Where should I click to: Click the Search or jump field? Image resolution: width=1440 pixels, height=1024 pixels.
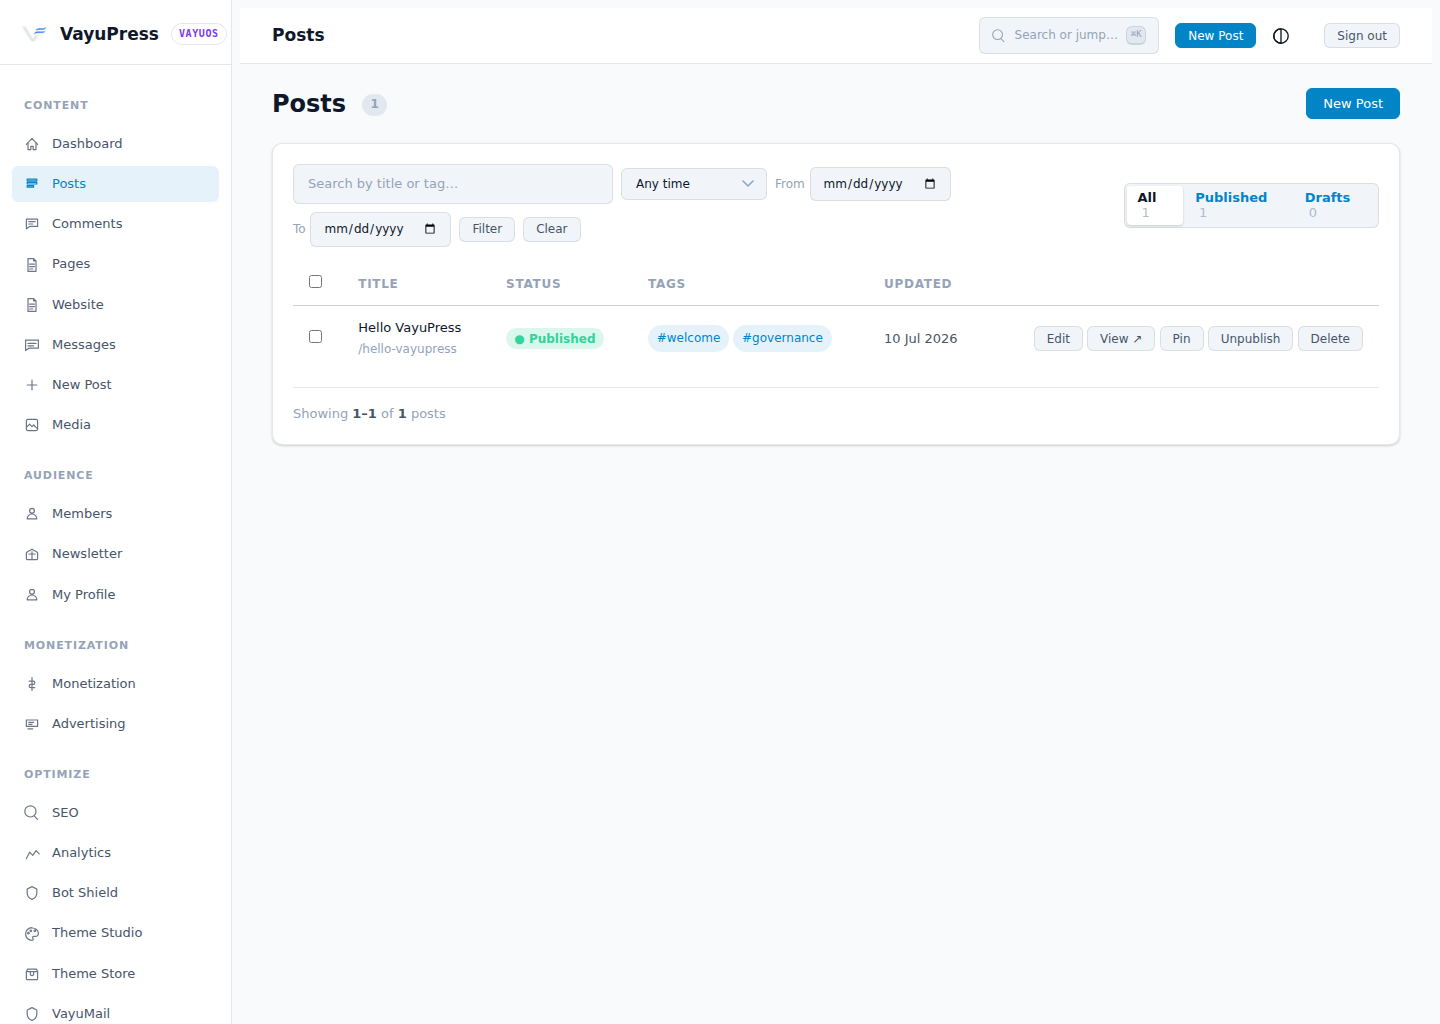point(1069,35)
